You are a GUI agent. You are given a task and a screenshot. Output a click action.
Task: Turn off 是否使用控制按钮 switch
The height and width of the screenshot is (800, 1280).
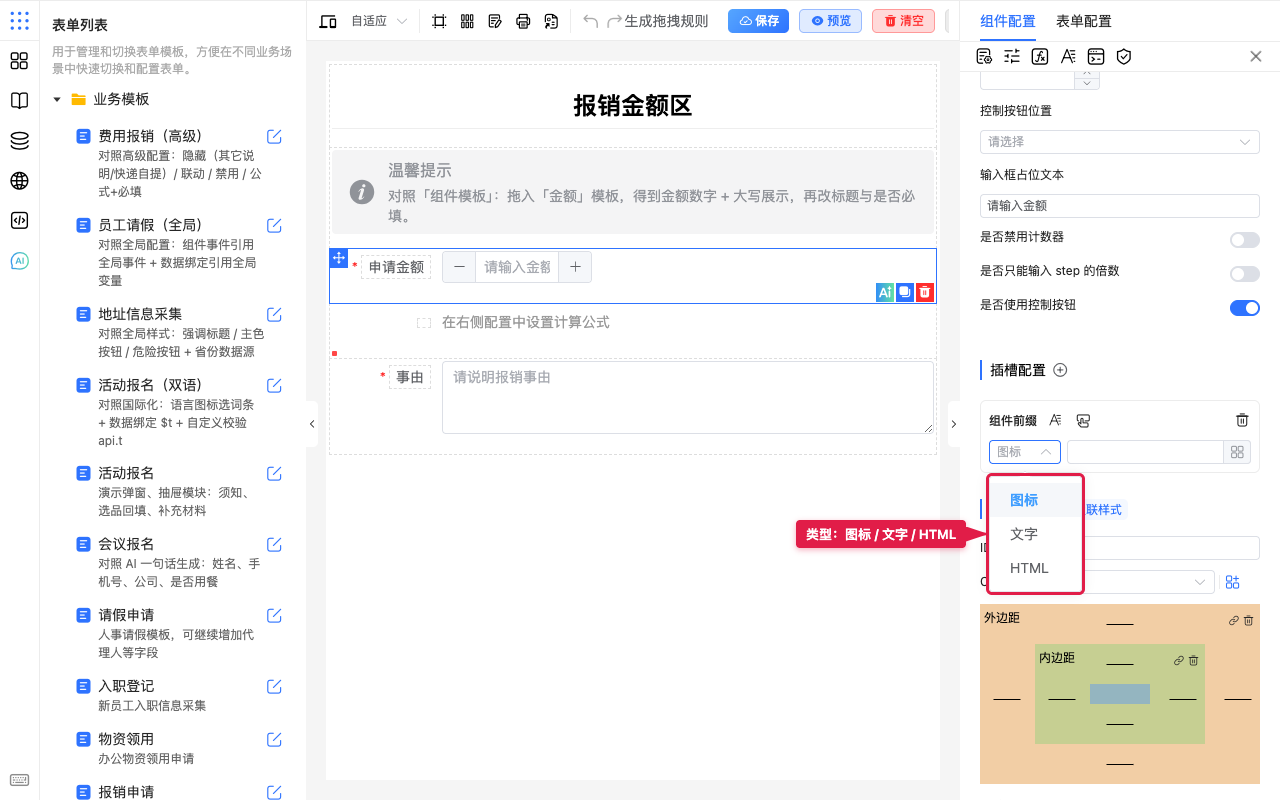[1244, 307]
